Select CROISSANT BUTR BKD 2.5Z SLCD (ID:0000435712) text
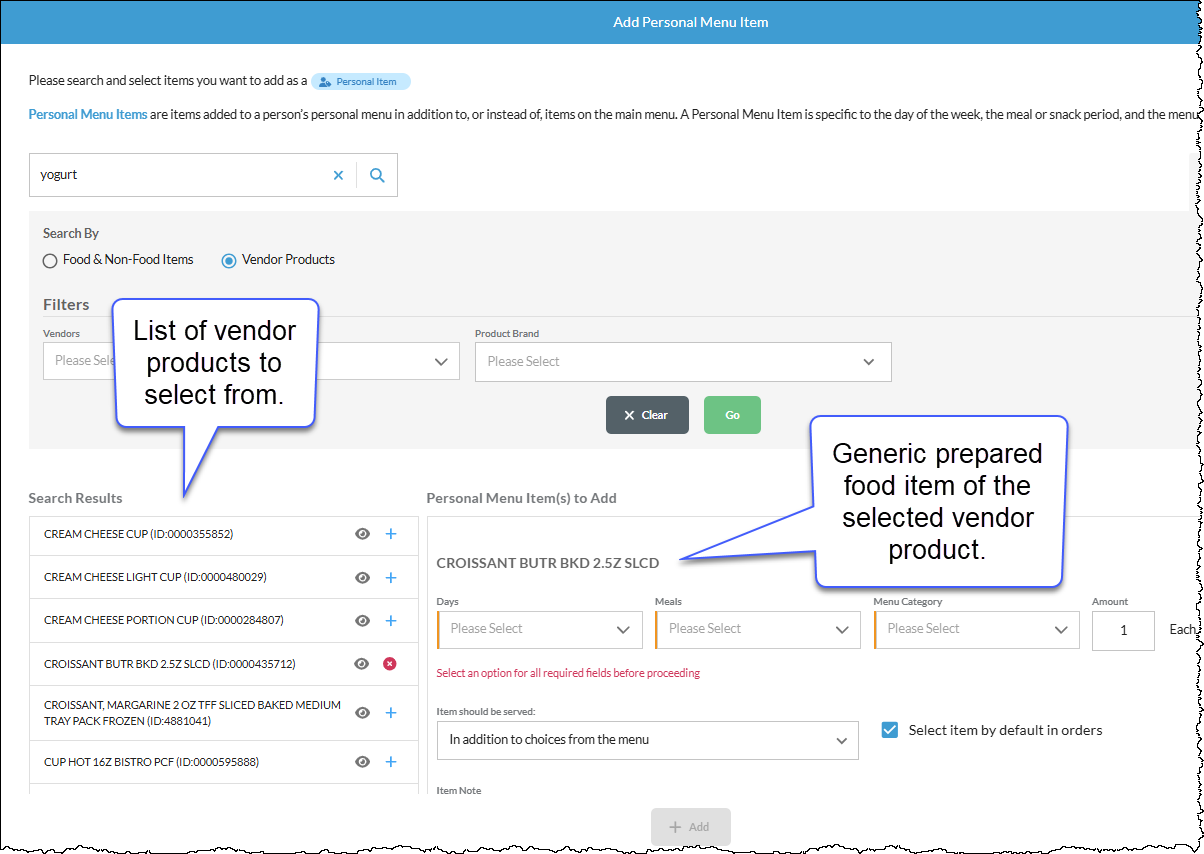This screenshot has width=1204, height=854. click(170, 664)
